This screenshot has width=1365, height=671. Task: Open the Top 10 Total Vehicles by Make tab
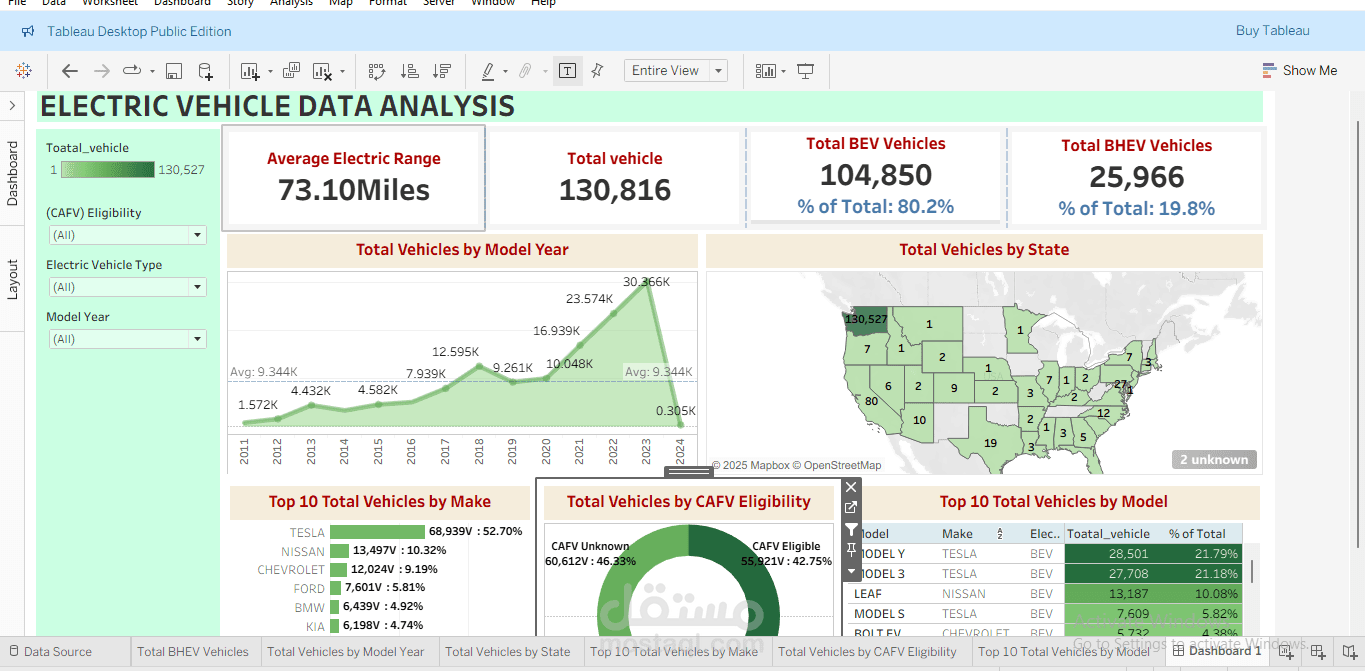[674, 651]
